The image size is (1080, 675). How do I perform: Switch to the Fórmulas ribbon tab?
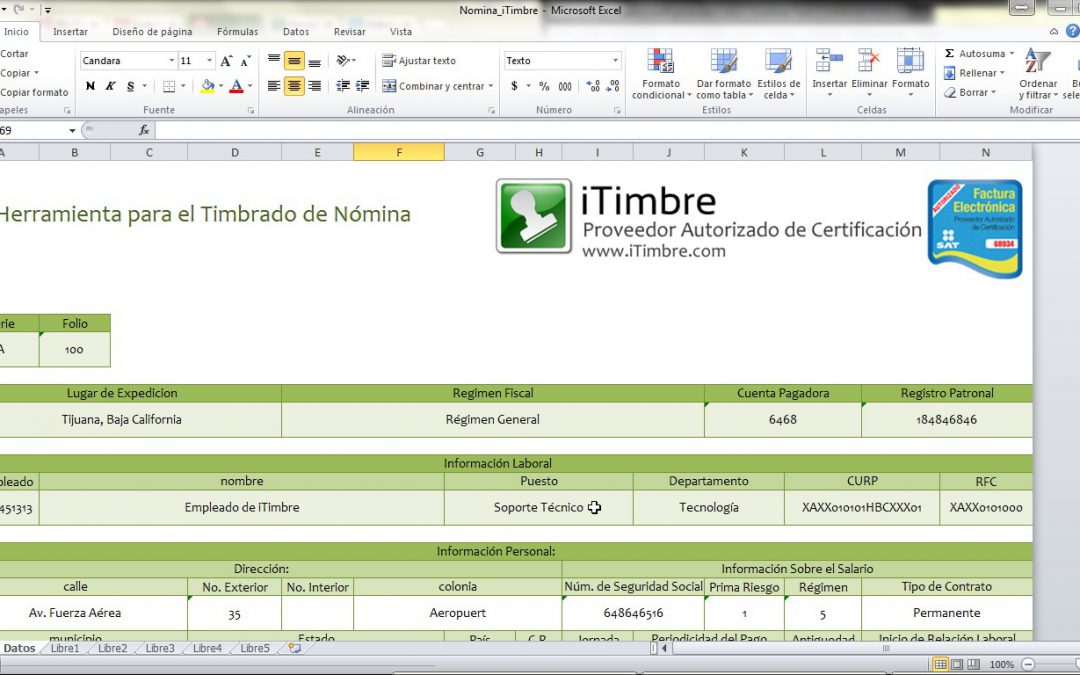point(237,32)
